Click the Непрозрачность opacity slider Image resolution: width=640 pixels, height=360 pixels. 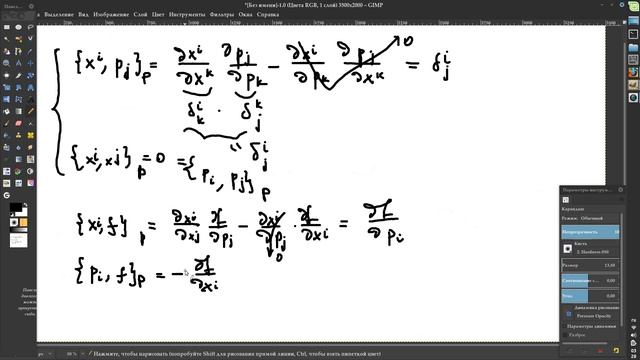click(x=590, y=232)
